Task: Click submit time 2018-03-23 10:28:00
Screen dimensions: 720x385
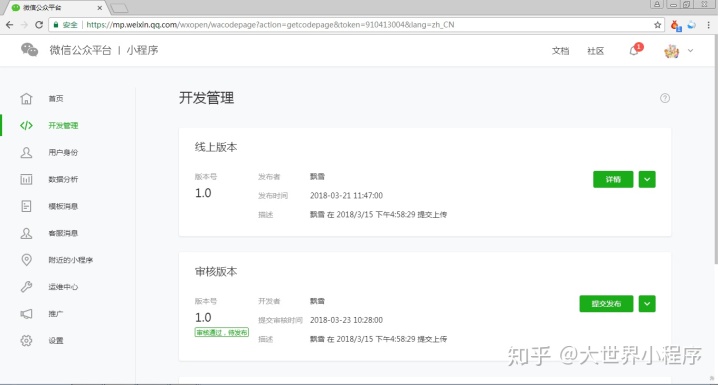Action: 346,320
